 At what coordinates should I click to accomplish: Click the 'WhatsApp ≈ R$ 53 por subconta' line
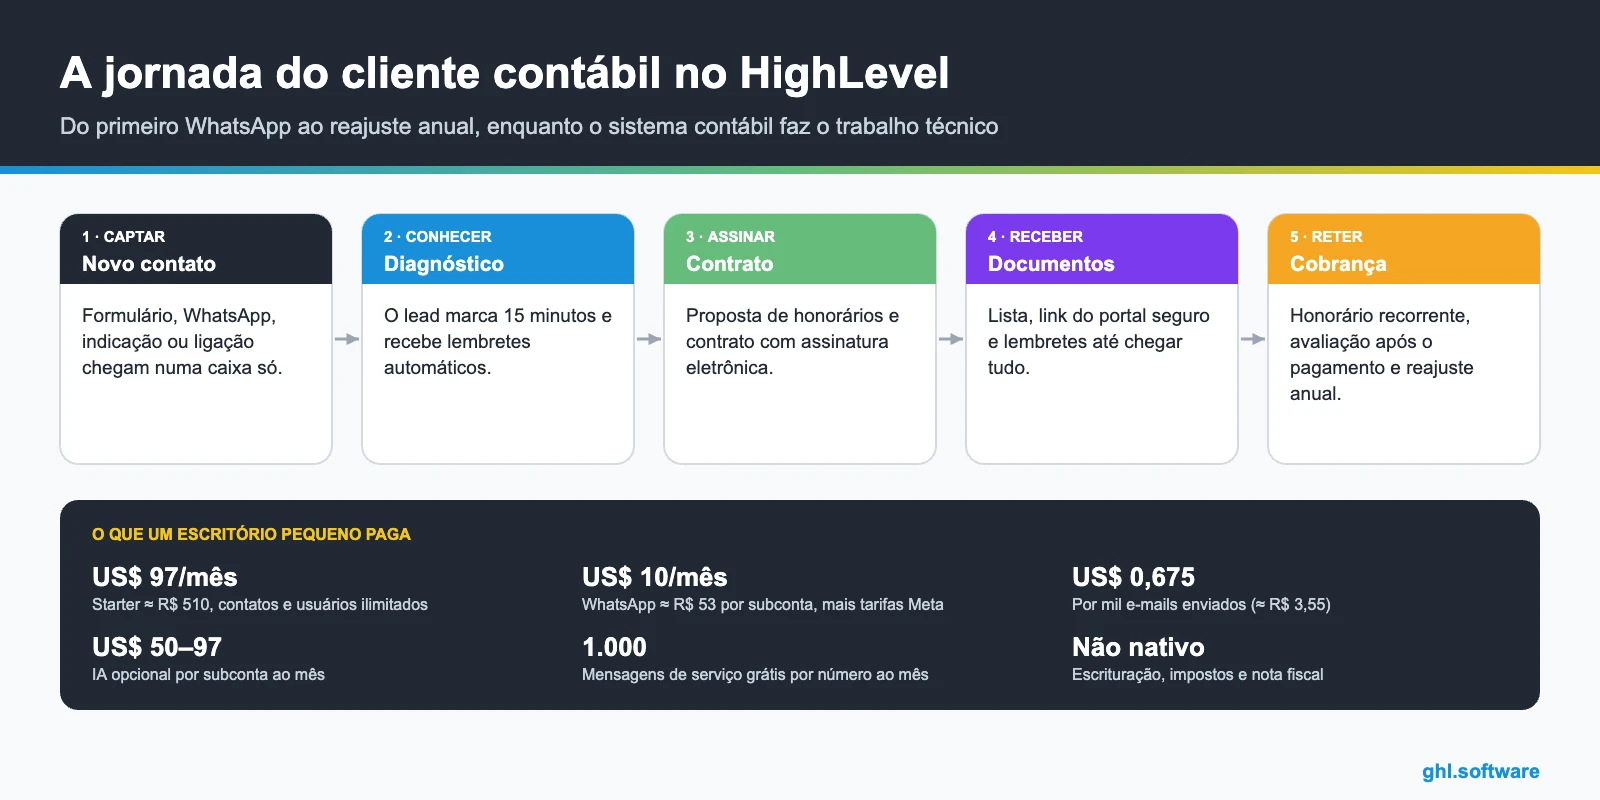(763, 604)
